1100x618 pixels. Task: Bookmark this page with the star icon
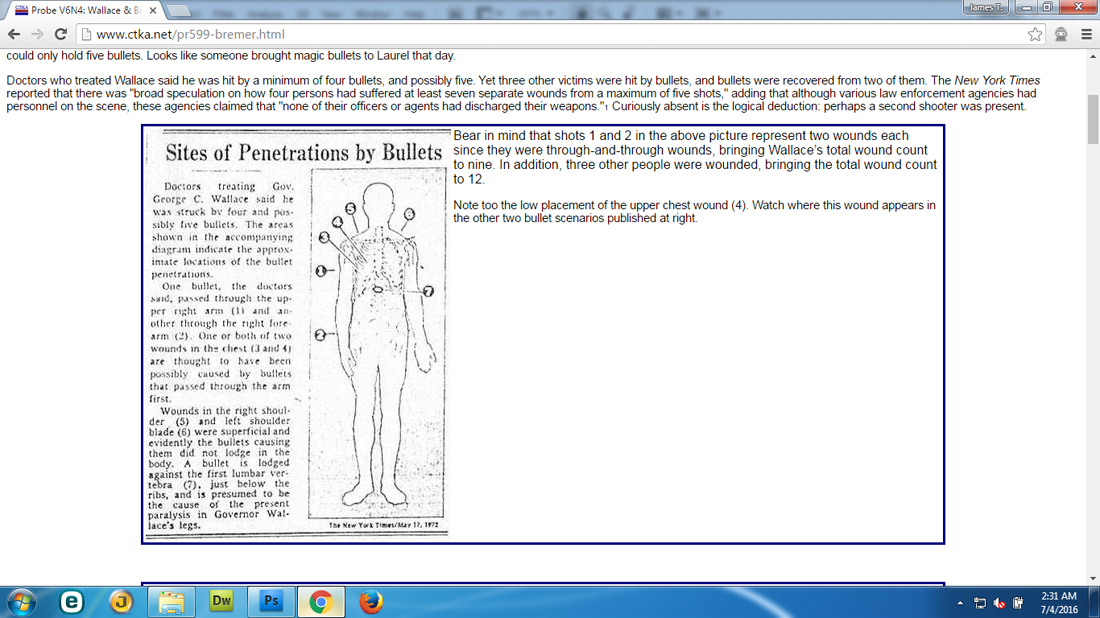coord(1035,34)
